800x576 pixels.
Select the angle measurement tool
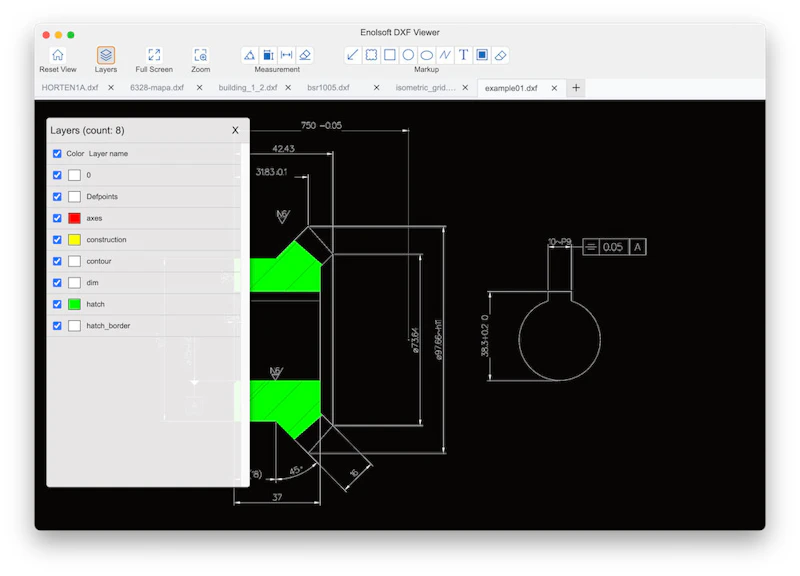point(250,55)
